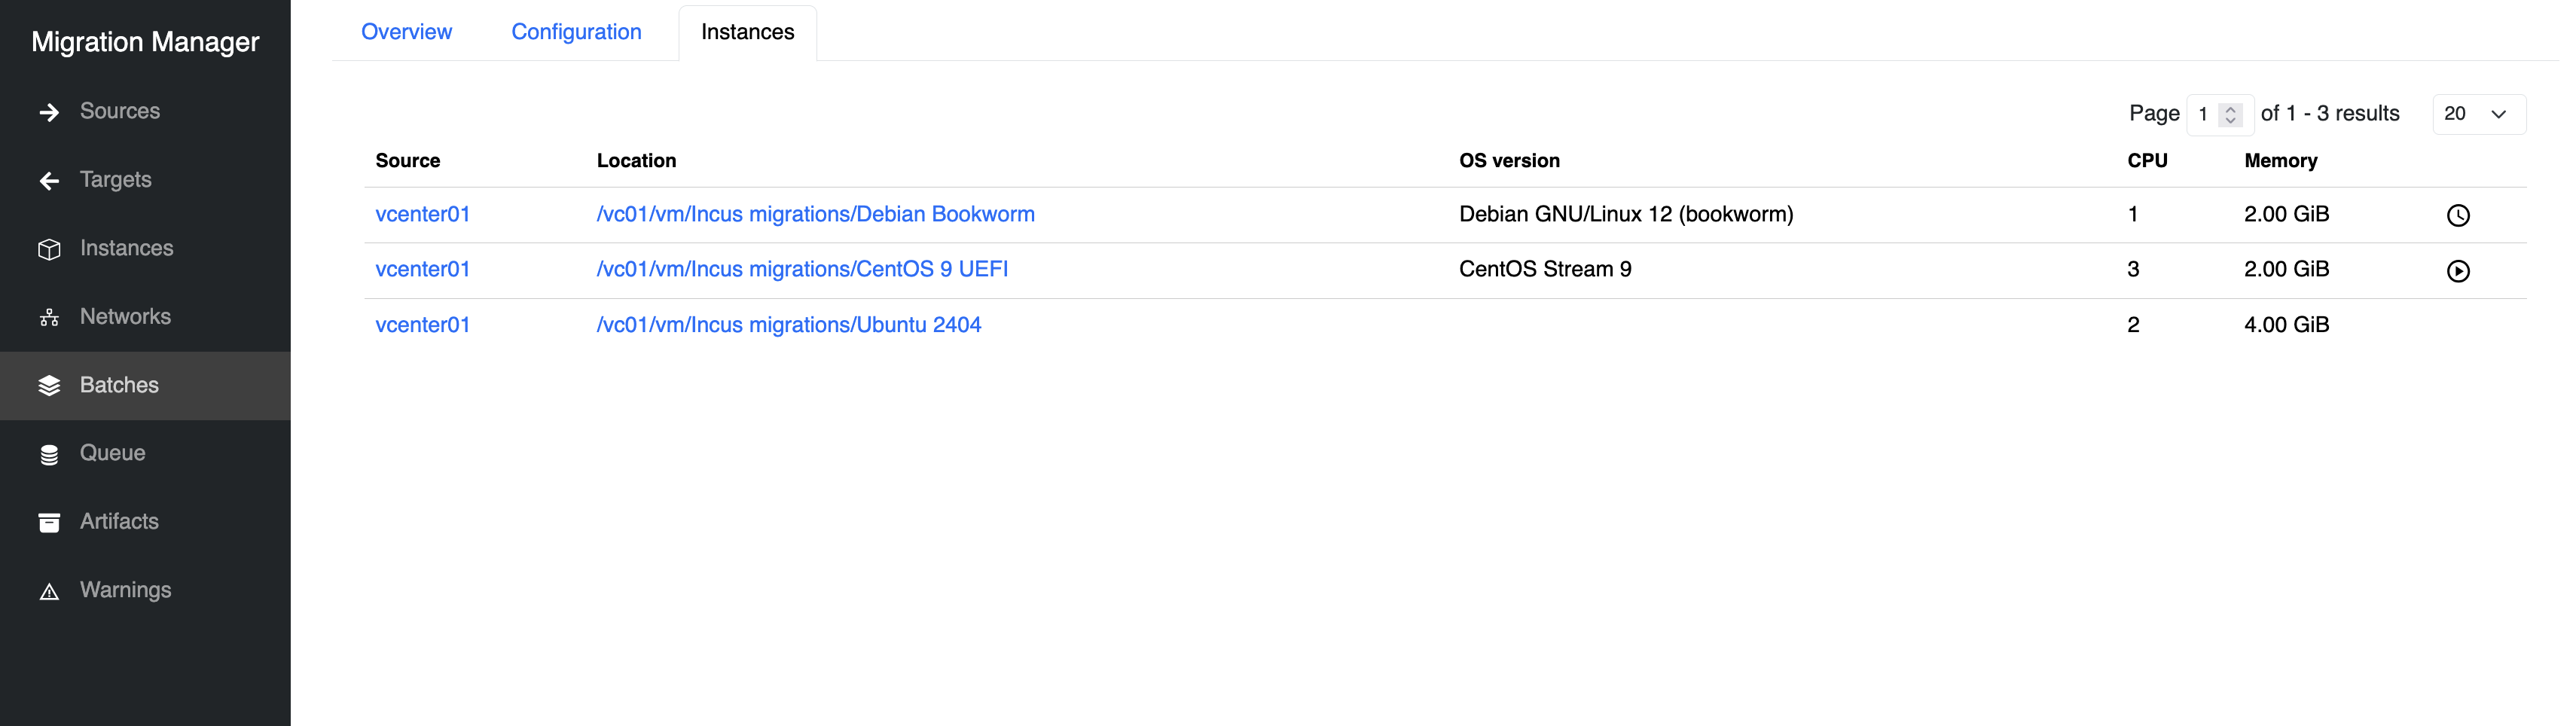Click the Batches layers icon
The width and height of the screenshot is (2576, 726).
[49, 386]
